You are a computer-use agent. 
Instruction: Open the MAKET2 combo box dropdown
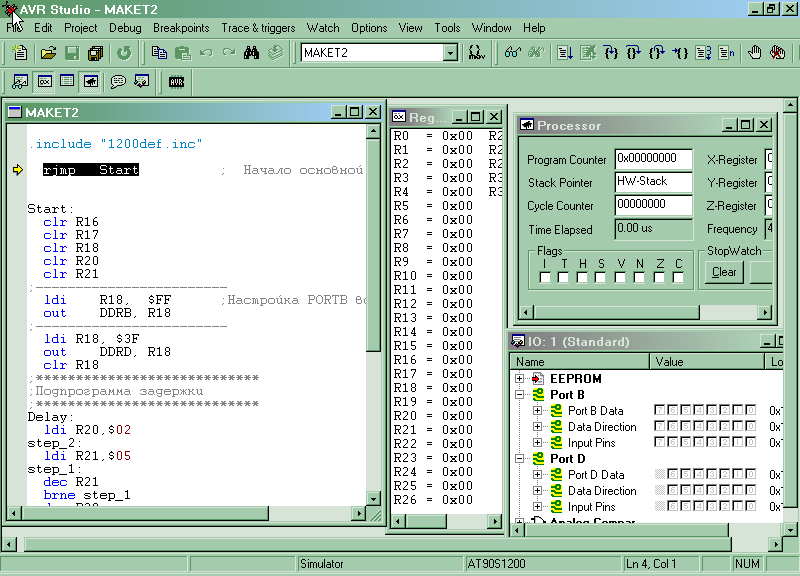pyautogui.click(x=449, y=52)
